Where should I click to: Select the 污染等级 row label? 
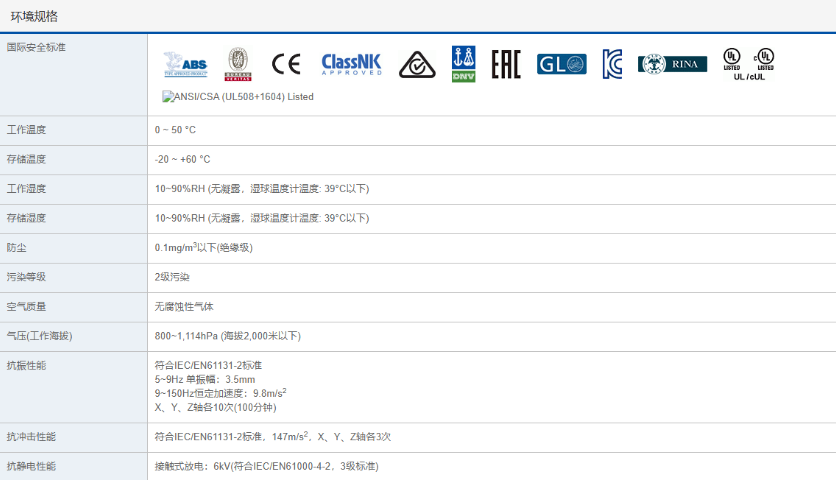pyautogui.click(x=26, y=277)
